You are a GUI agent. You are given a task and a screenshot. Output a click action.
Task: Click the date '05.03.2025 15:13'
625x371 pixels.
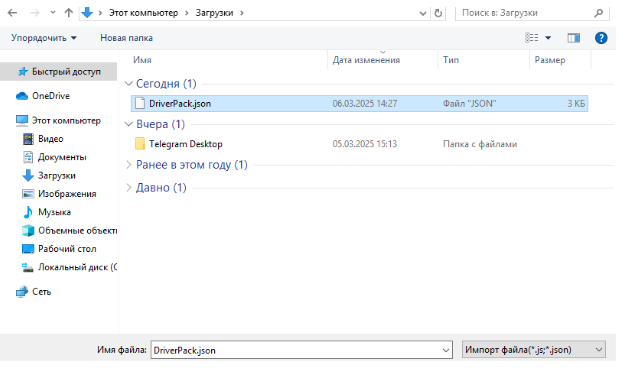pyautogui.click(x=365, y=144)
